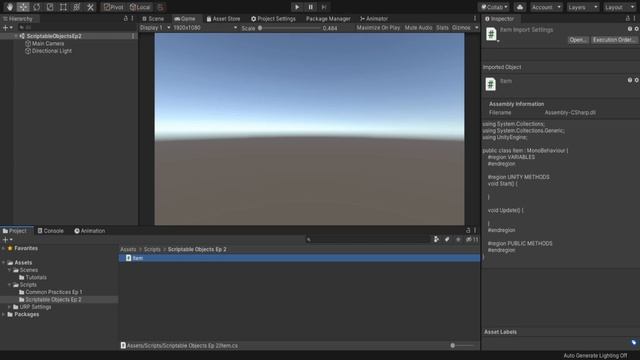Open Hierarchy create plus dropdown

click(x=8, y=28)
